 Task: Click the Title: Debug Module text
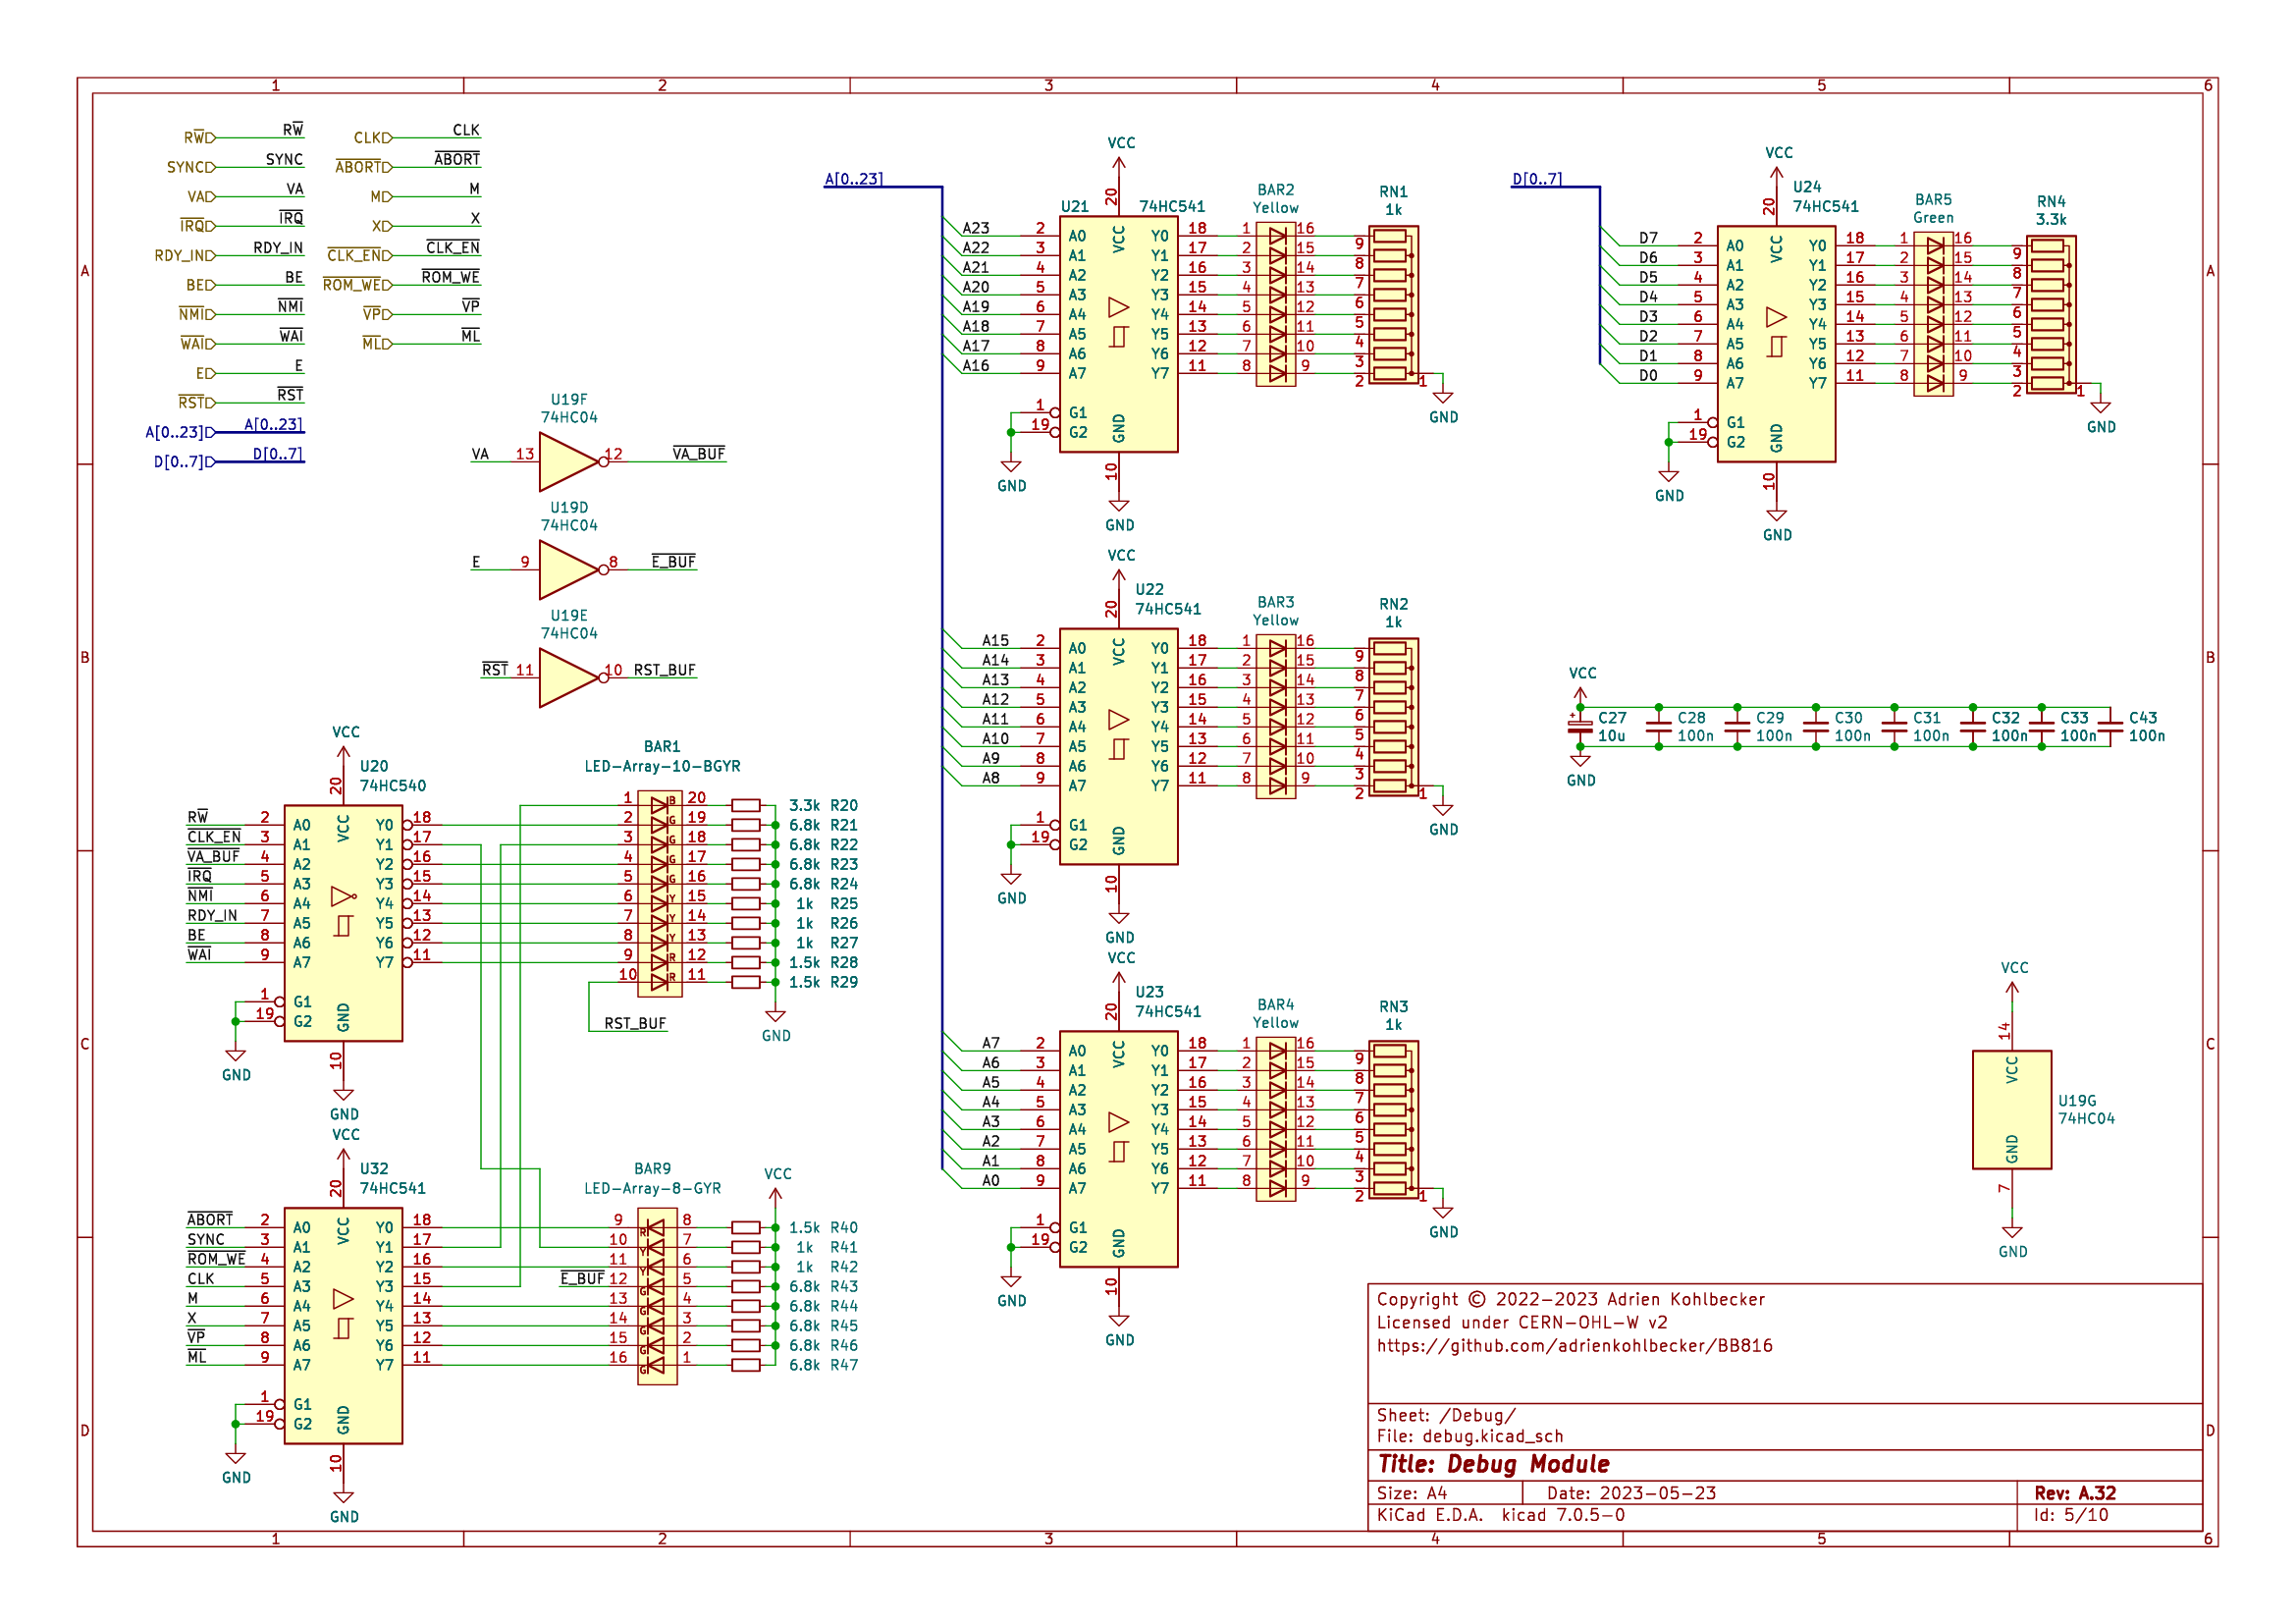(1493, 1464)
